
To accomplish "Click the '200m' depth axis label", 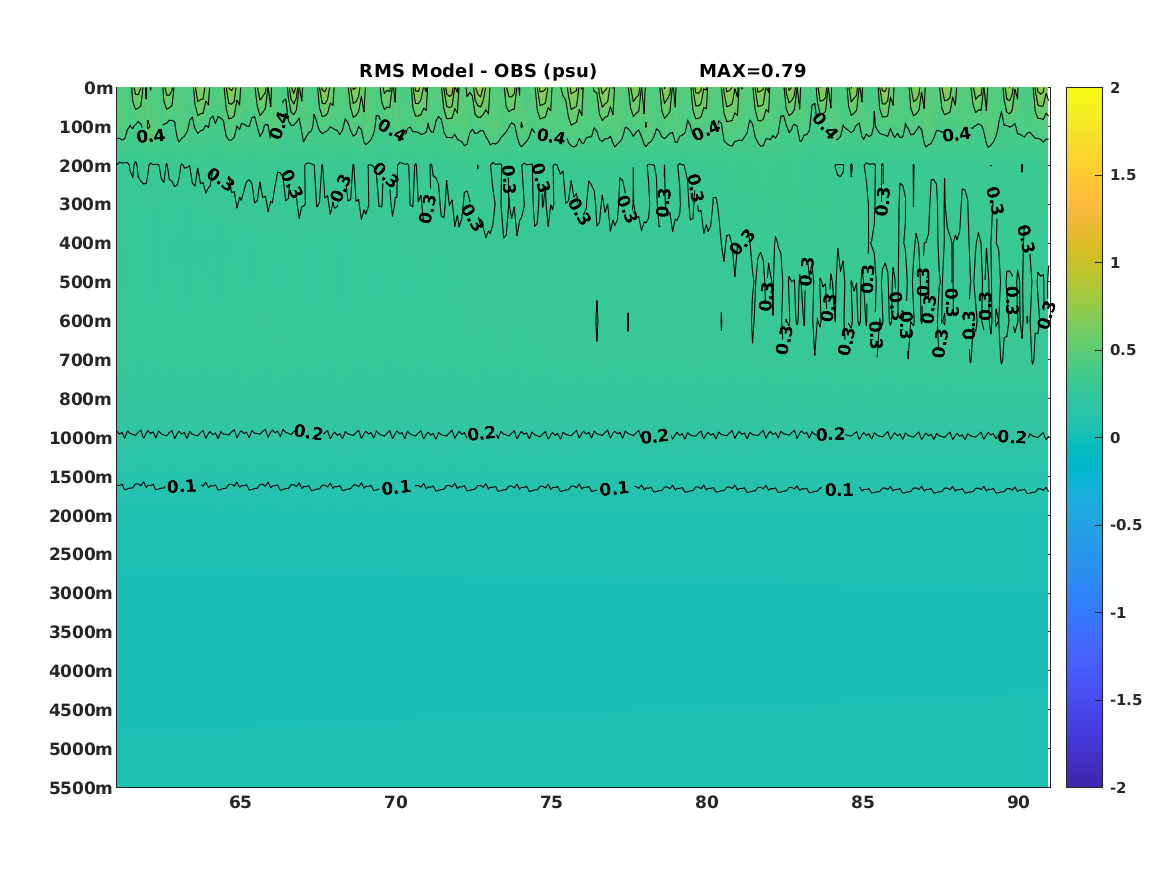I will (x=86, y=166).
